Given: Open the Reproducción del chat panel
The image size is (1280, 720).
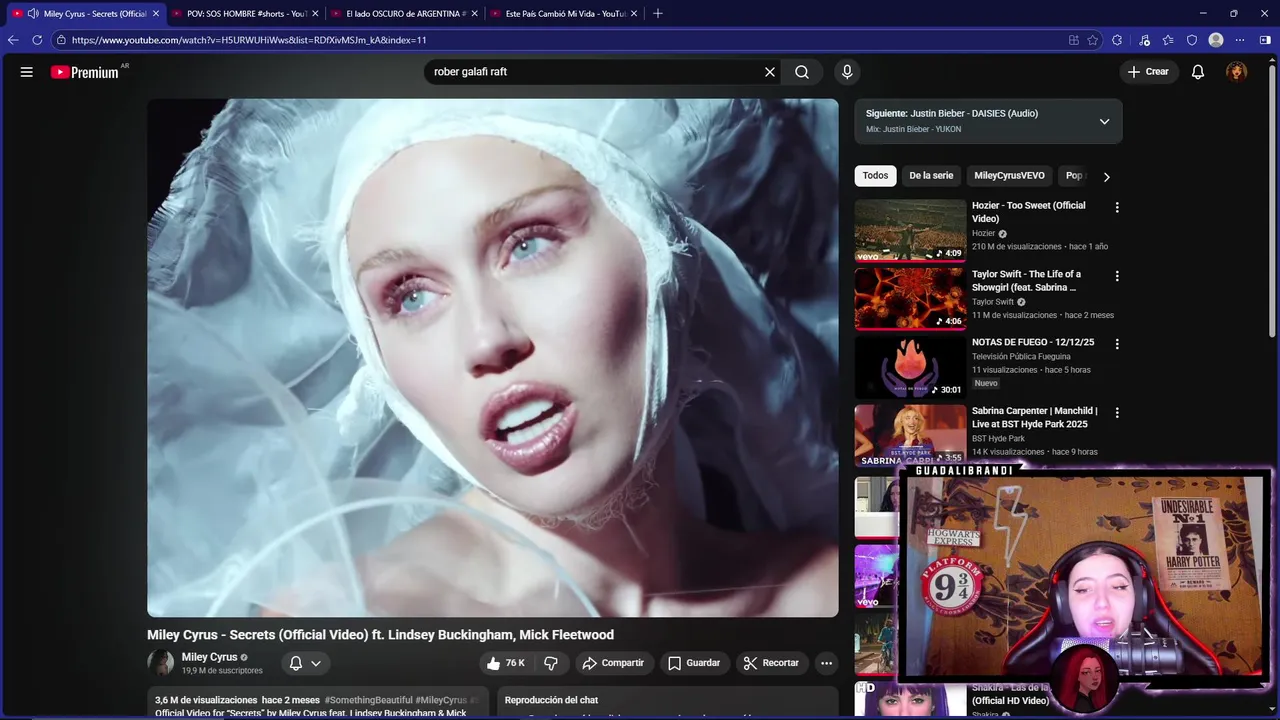Looking at the screenshot, I should 667,703.
